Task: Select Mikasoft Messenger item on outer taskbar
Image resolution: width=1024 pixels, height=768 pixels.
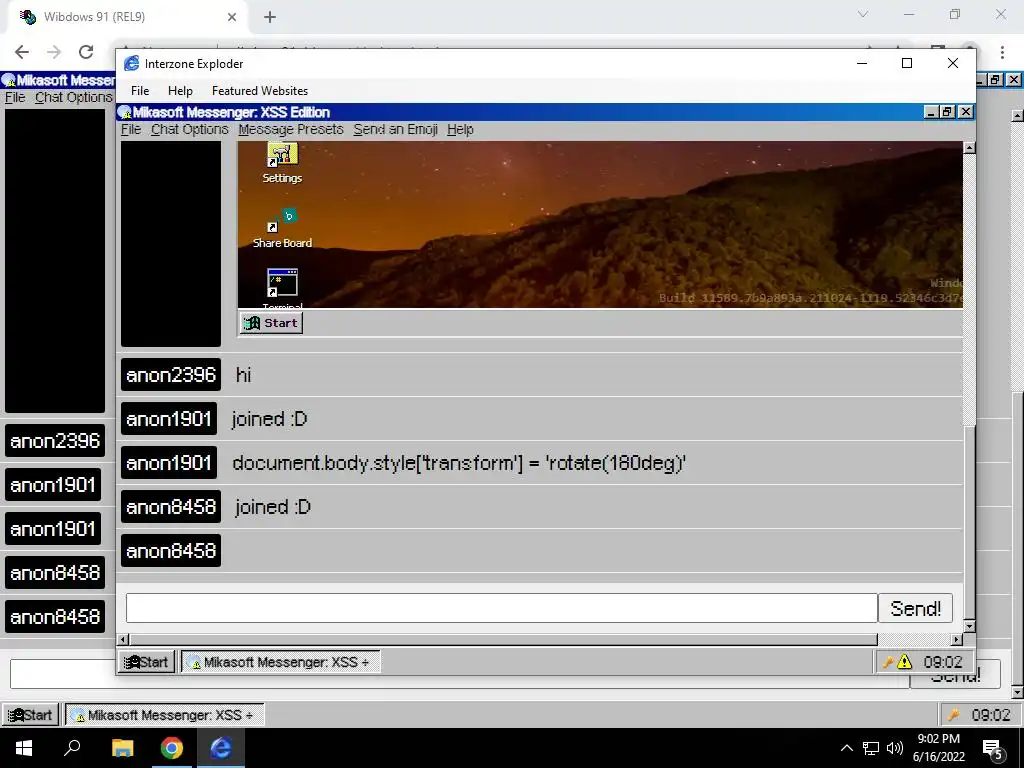Action: click(x=164, y=715)
